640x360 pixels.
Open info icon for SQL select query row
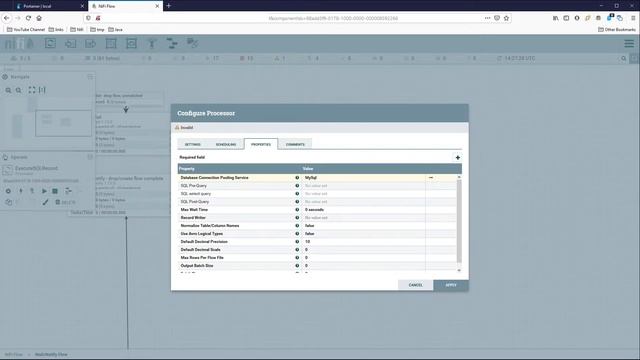[x=297, y=193]
